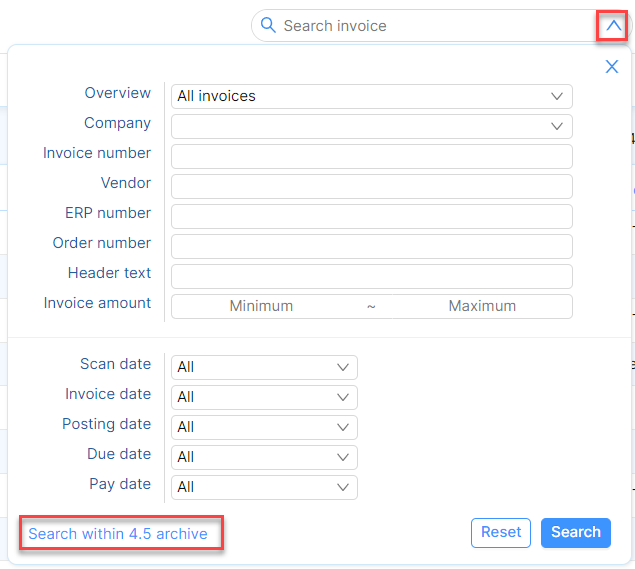Open the Company dropdown

[371, 126]
